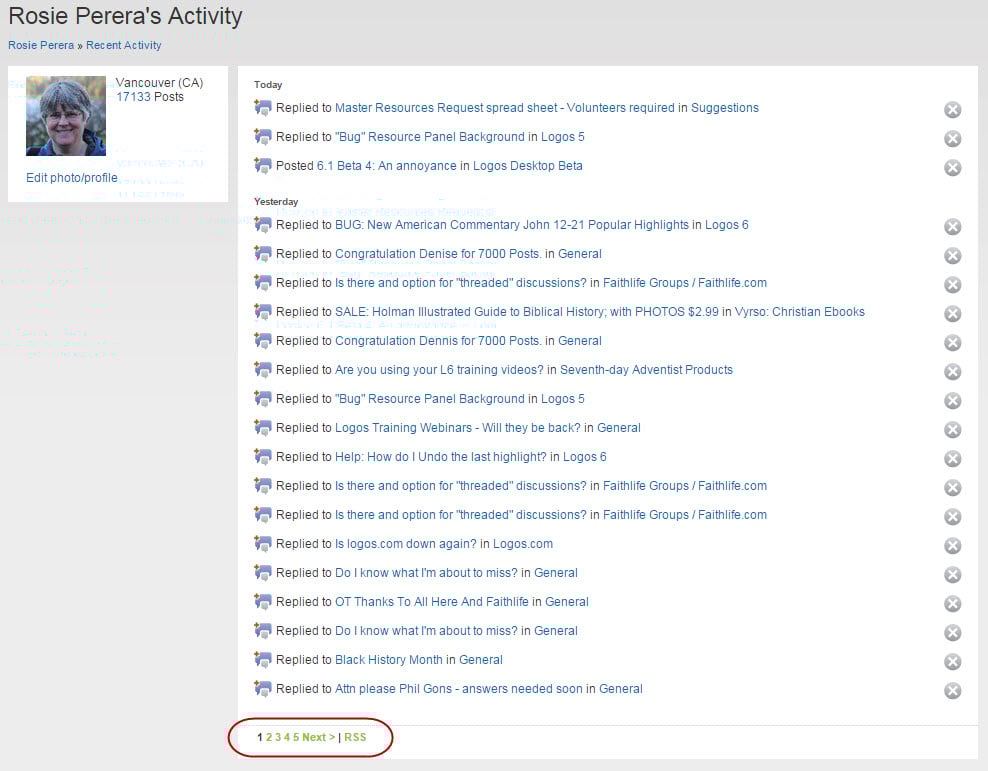Remove the 6.1 Beta 4 annoyance activity entry
Screen dimensions: 988x771
[952, 168]
